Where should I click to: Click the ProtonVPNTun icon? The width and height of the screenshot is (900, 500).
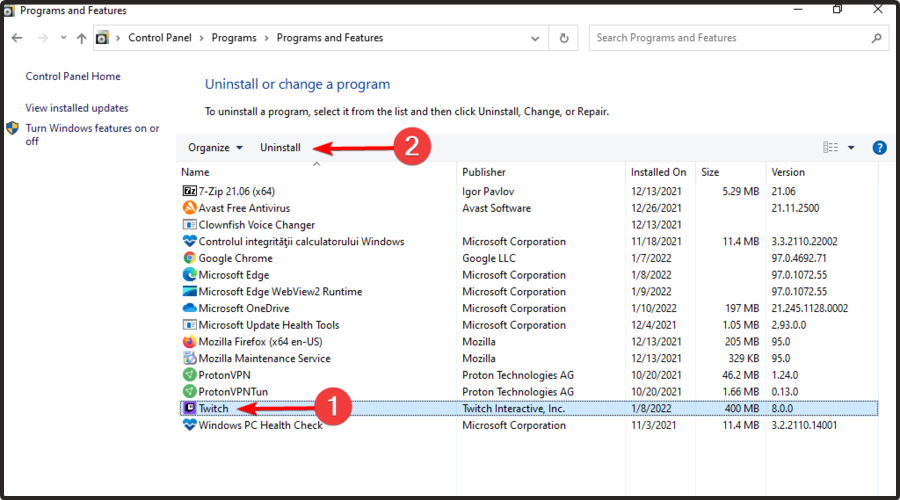[x=189, y=392]
